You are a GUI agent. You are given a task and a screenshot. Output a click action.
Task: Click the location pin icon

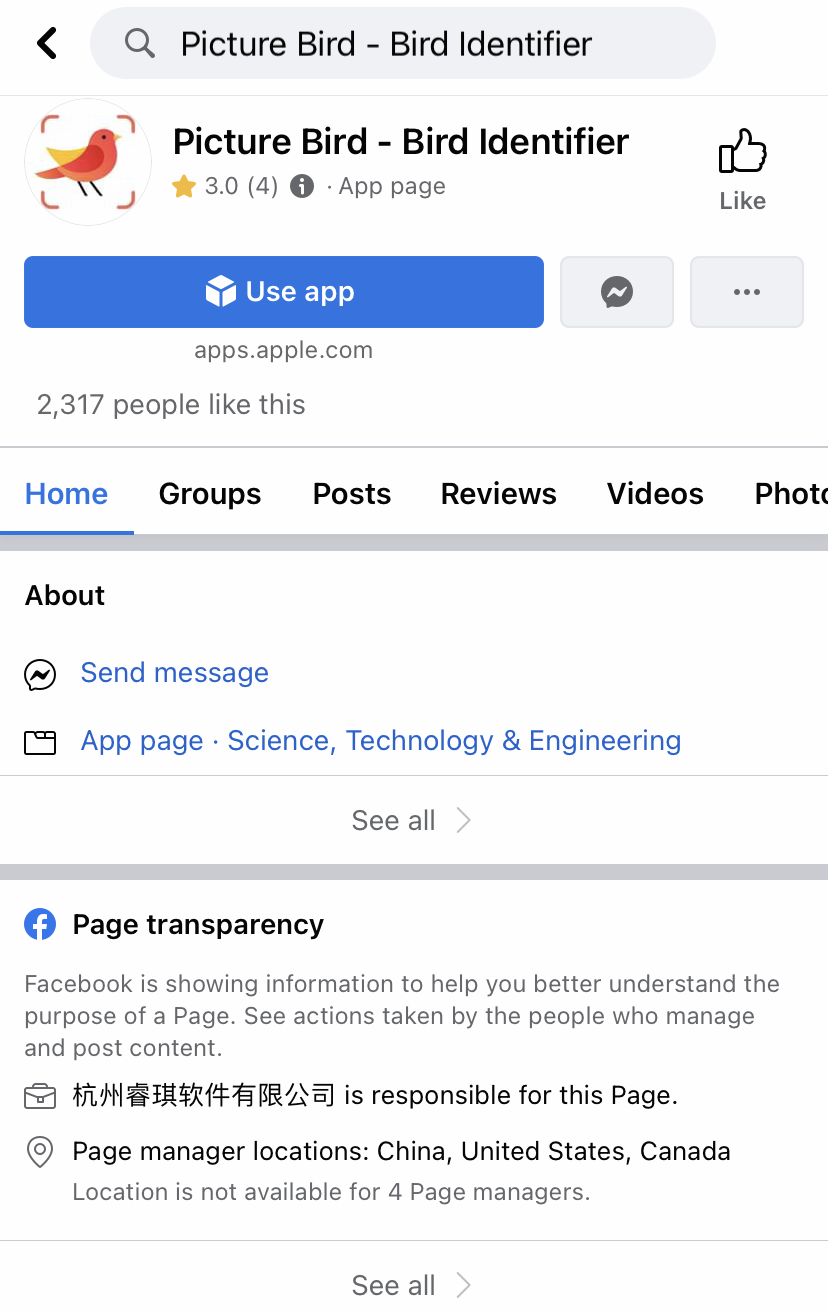tap(40, 1152)
